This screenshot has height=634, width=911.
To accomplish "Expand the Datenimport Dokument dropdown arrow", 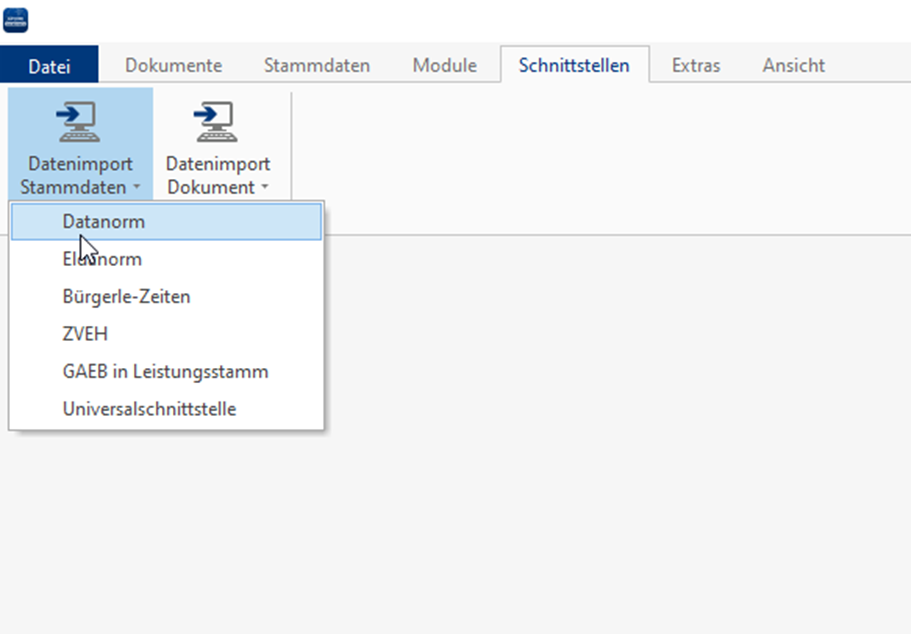I will point(265,188).
